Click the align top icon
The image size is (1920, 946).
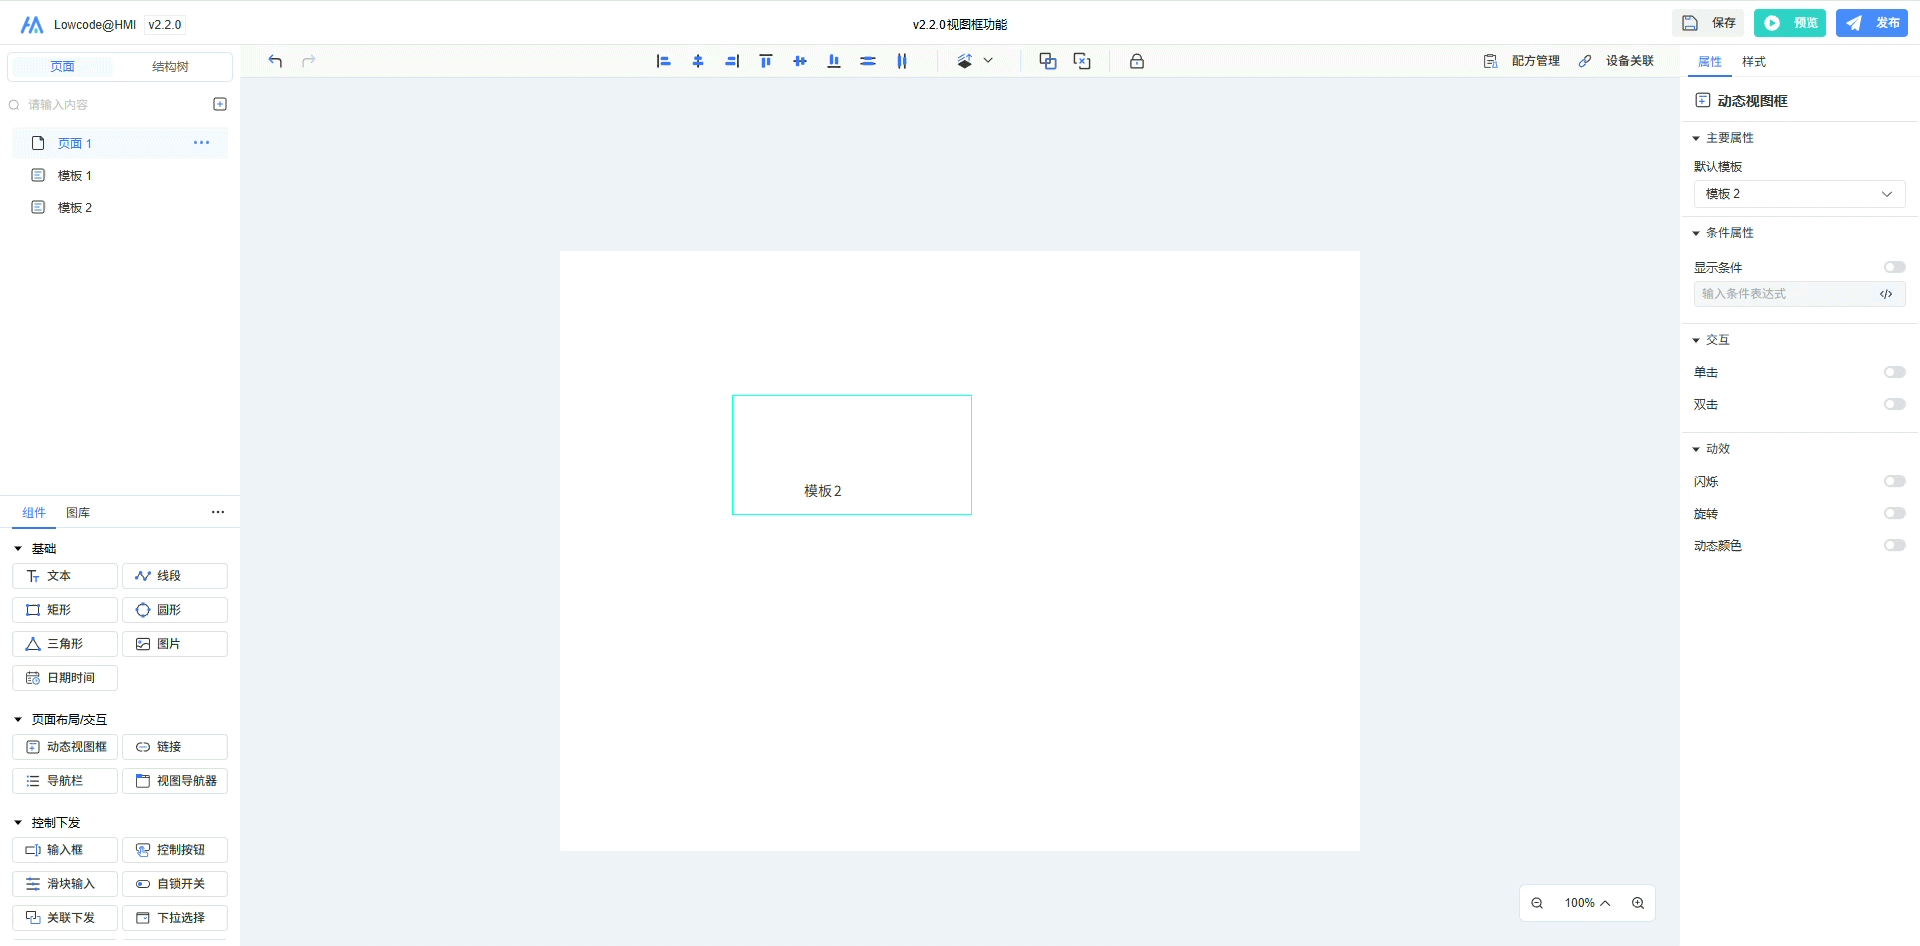point(766,61)
